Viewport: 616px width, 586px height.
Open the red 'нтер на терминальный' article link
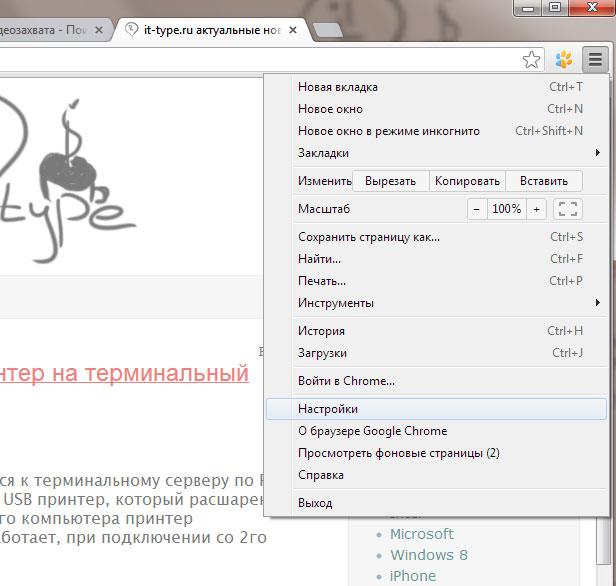pos(124,373)
